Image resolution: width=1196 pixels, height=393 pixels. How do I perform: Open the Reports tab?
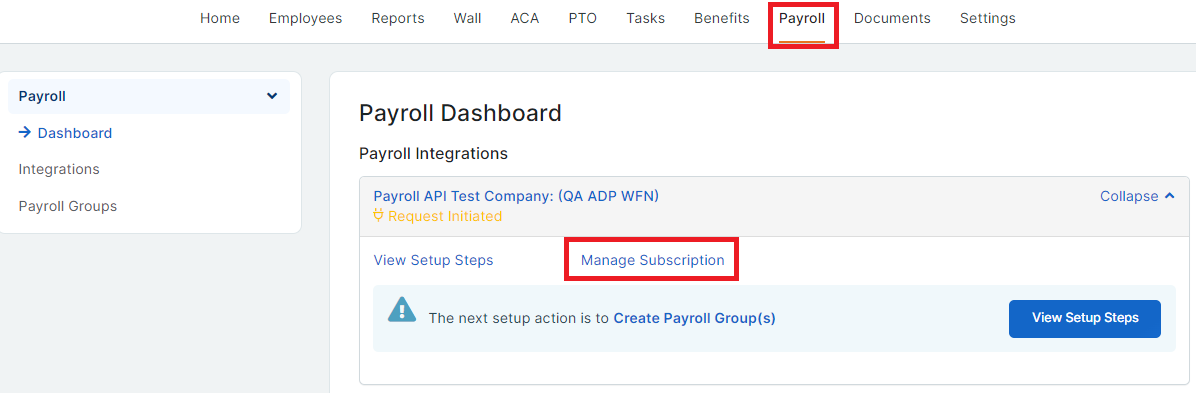397,18
